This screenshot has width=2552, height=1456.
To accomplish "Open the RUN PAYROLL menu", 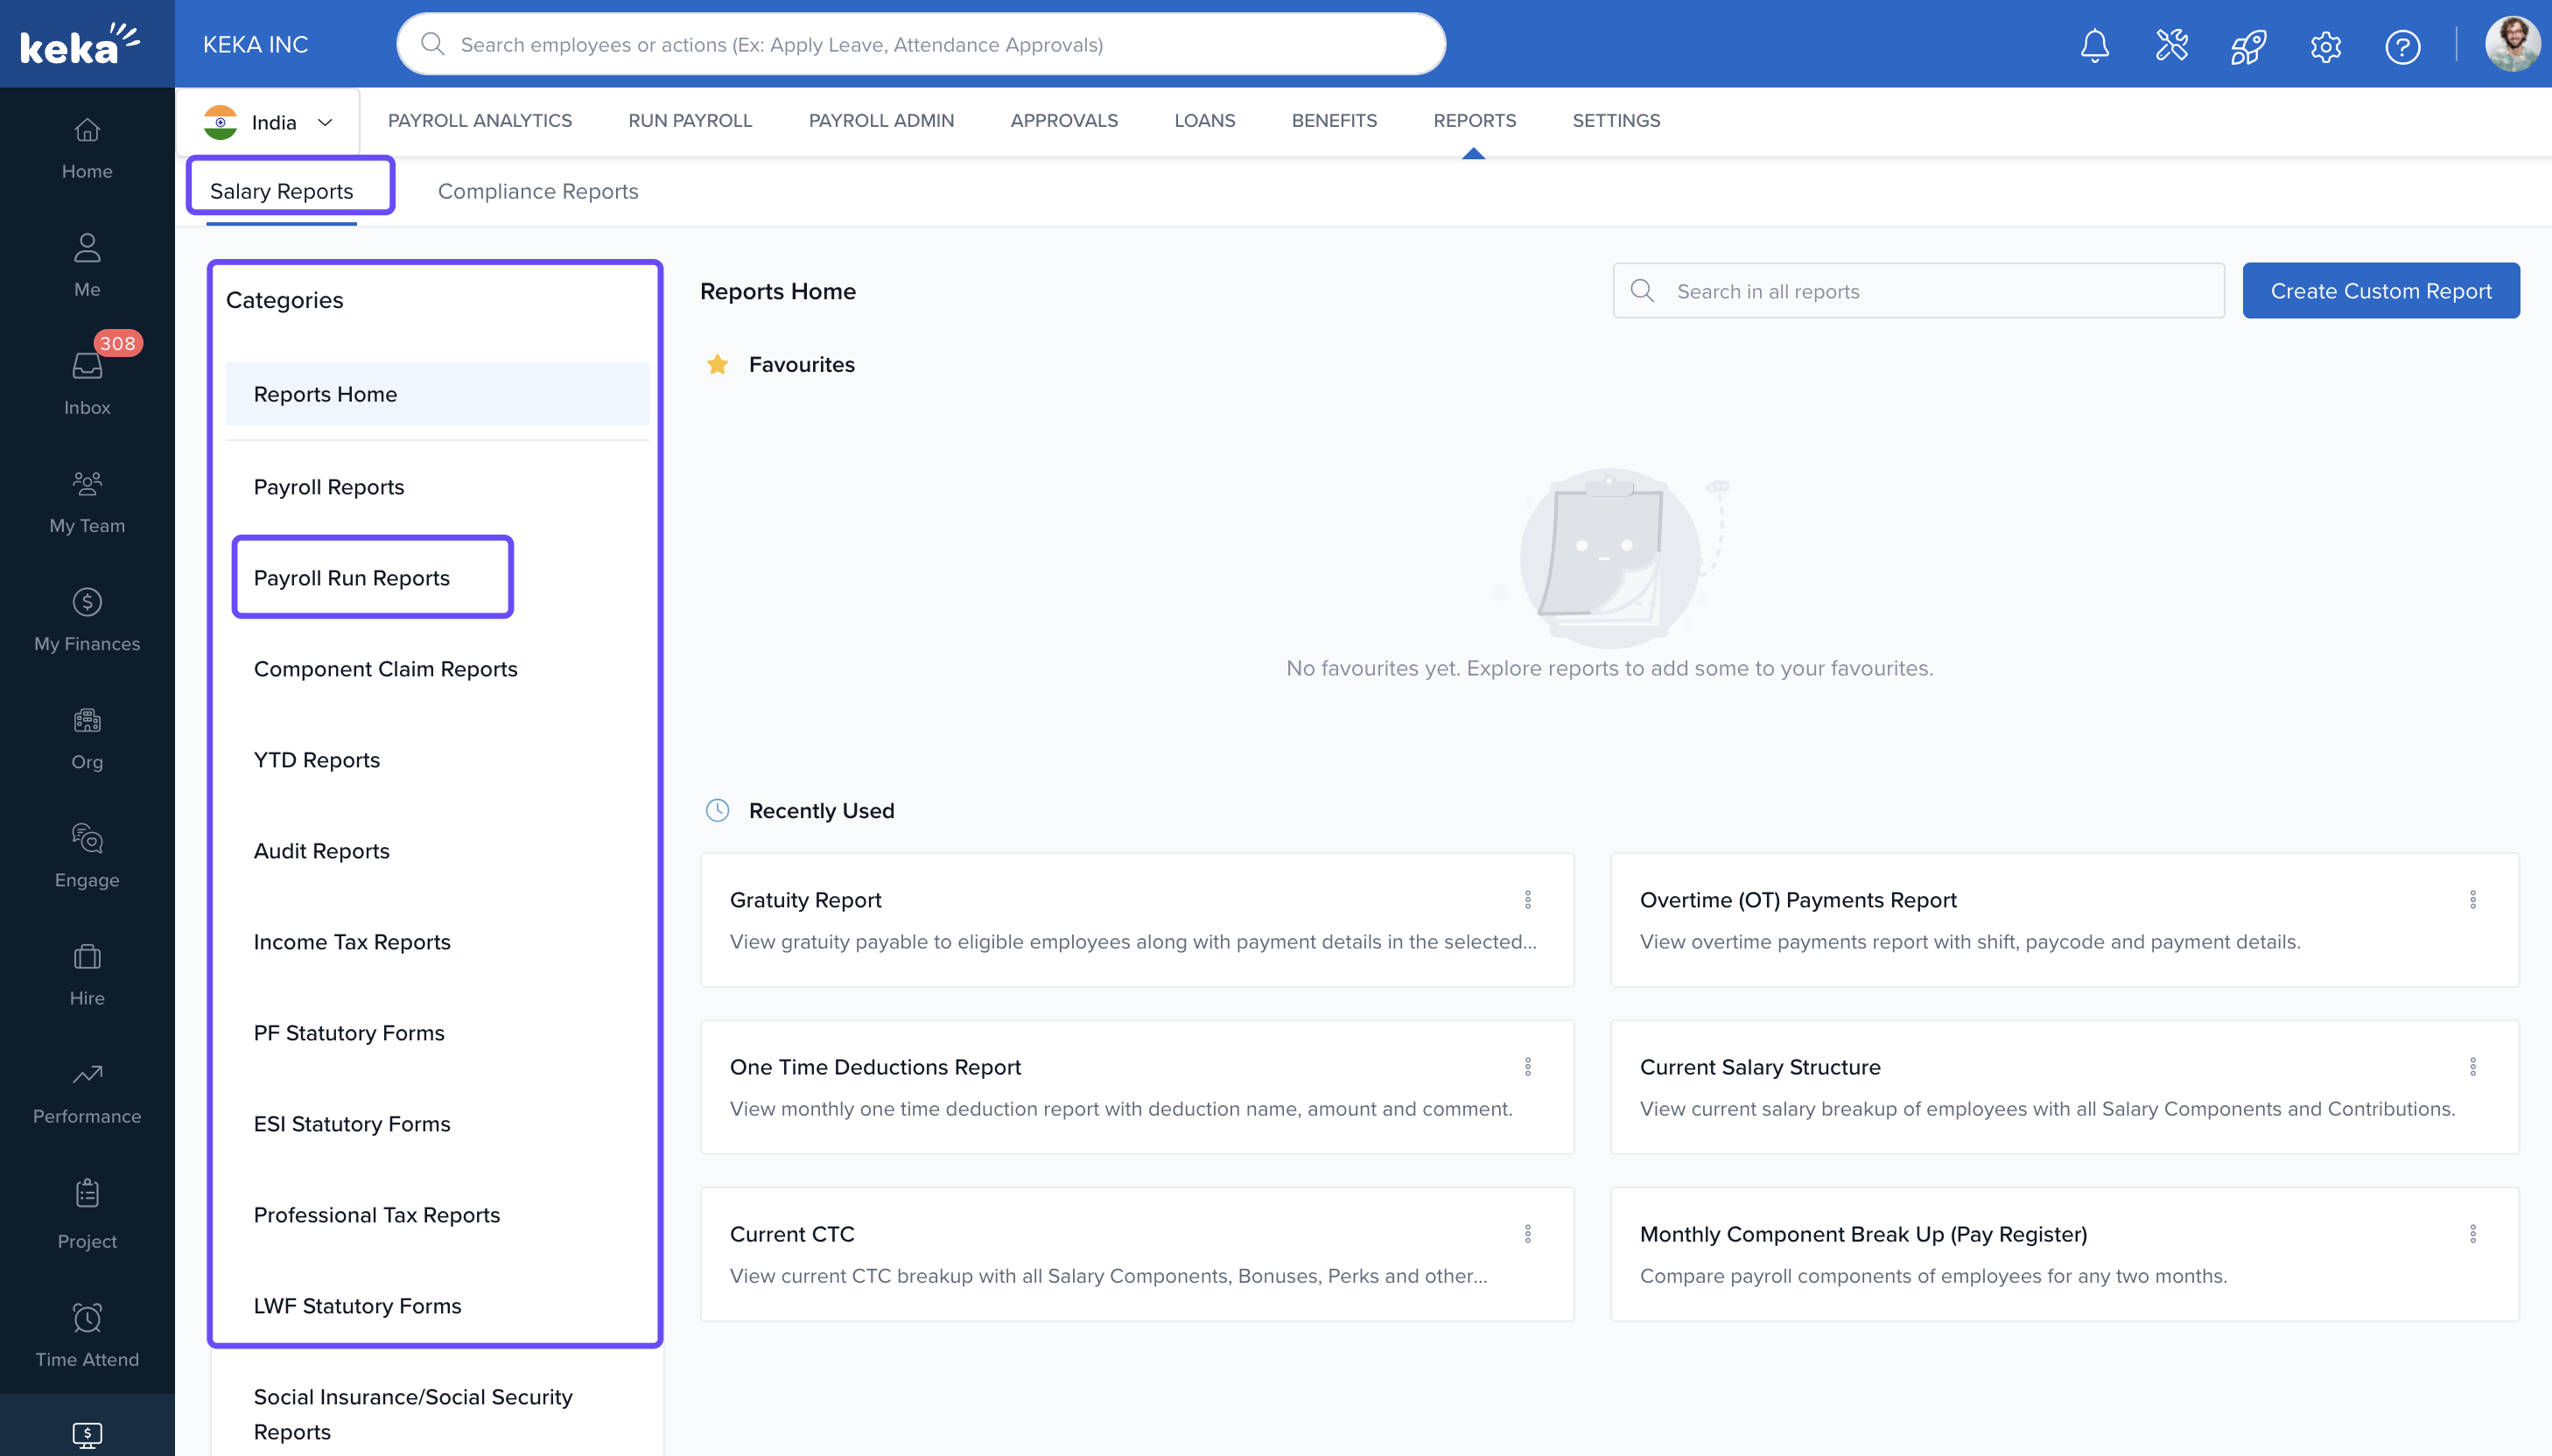I will click(x=689, y=120).
